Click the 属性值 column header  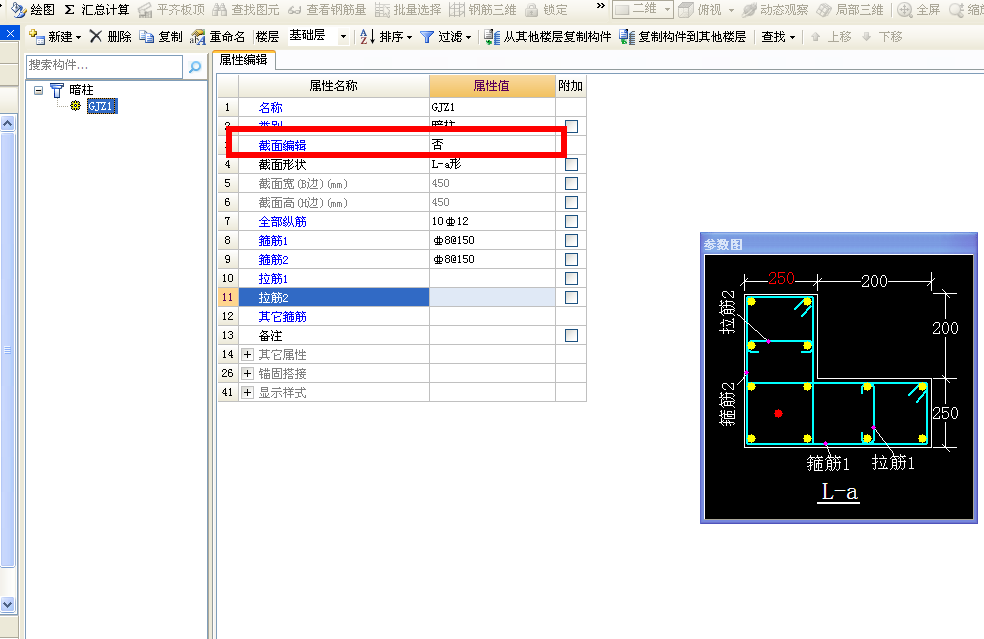click(491, 86)
